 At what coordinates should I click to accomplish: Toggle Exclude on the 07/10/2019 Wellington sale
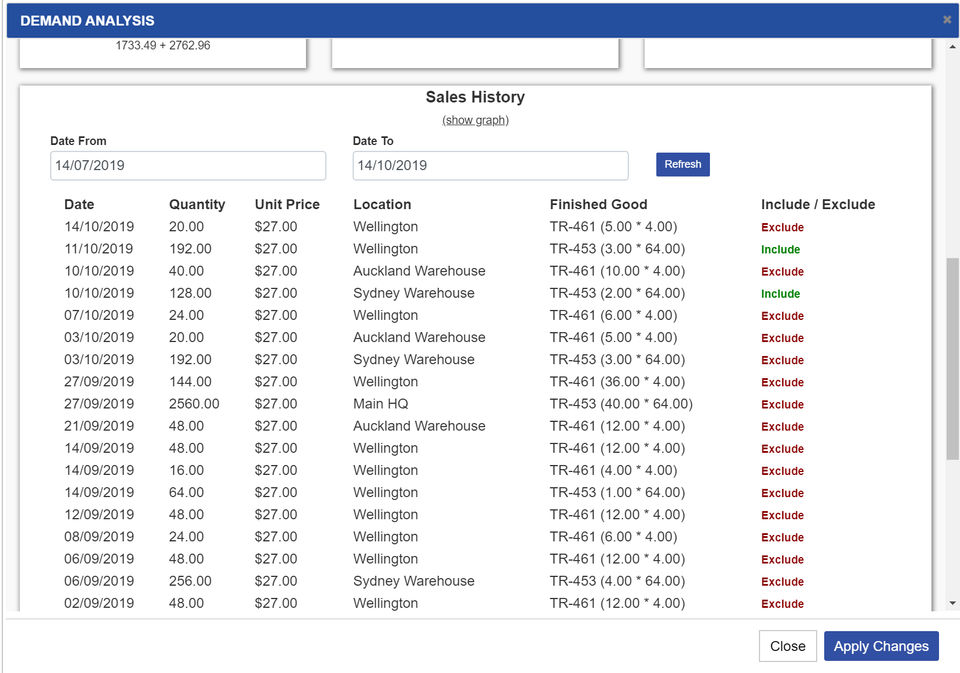[782, 316]
